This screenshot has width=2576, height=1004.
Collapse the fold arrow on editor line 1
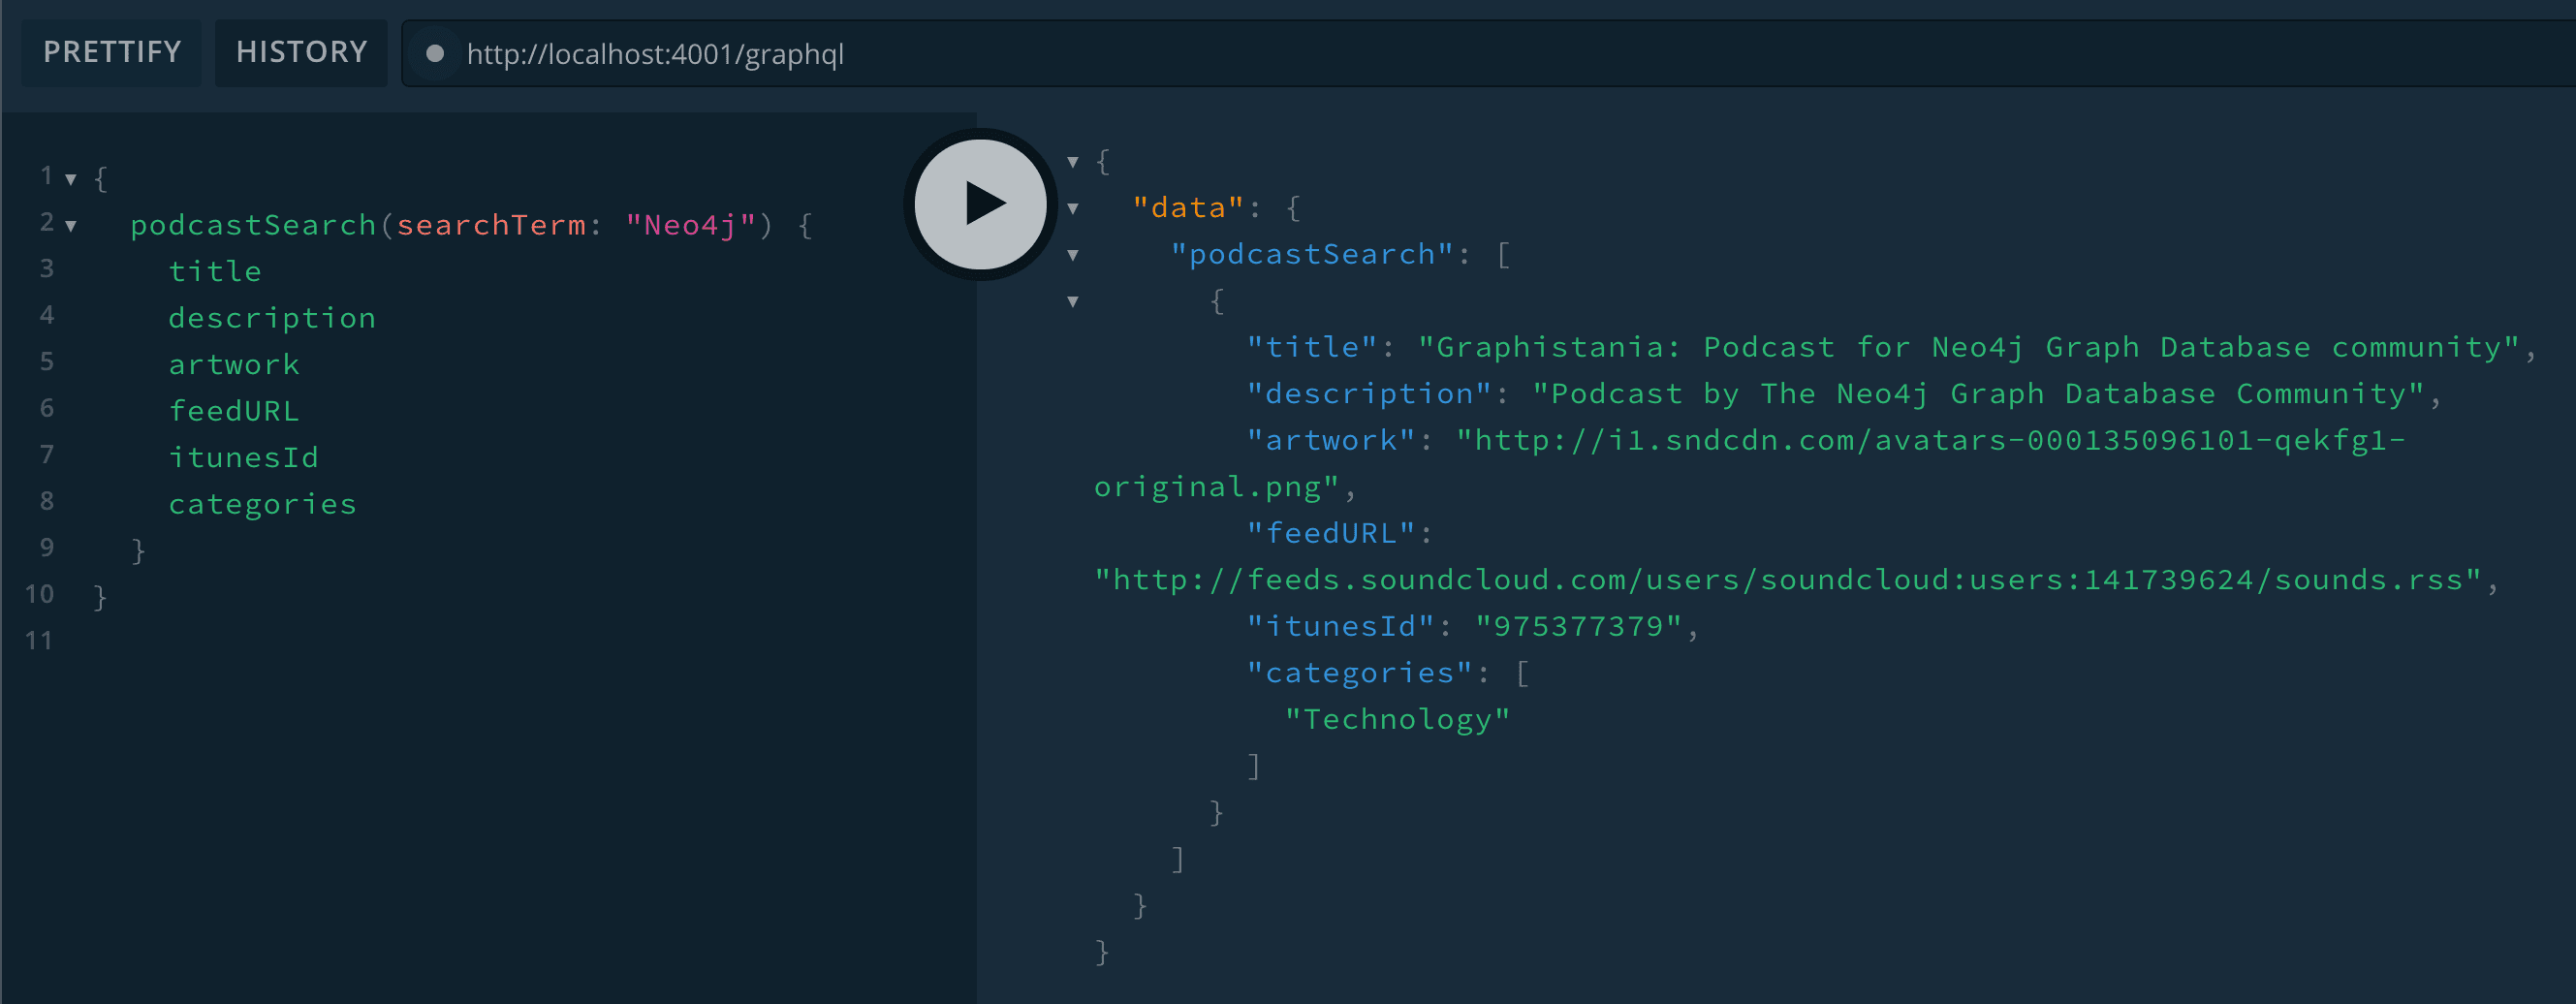click(x=71, y=180)
